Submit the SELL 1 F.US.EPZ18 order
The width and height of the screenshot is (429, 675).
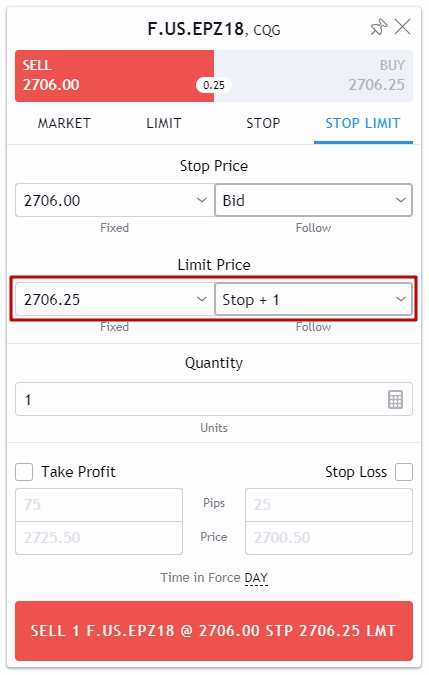214,631
